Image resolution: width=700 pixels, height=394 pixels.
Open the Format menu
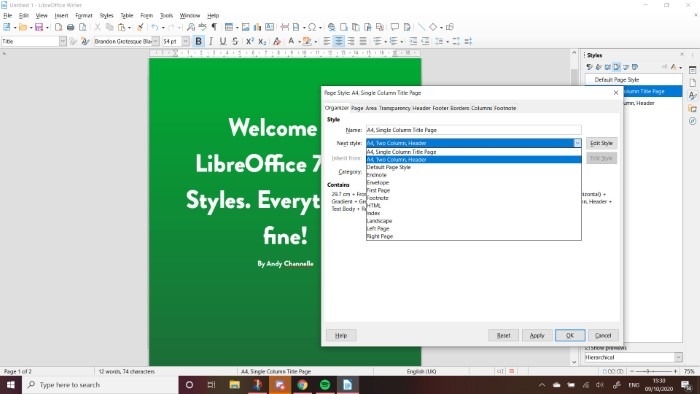point(83,16)
